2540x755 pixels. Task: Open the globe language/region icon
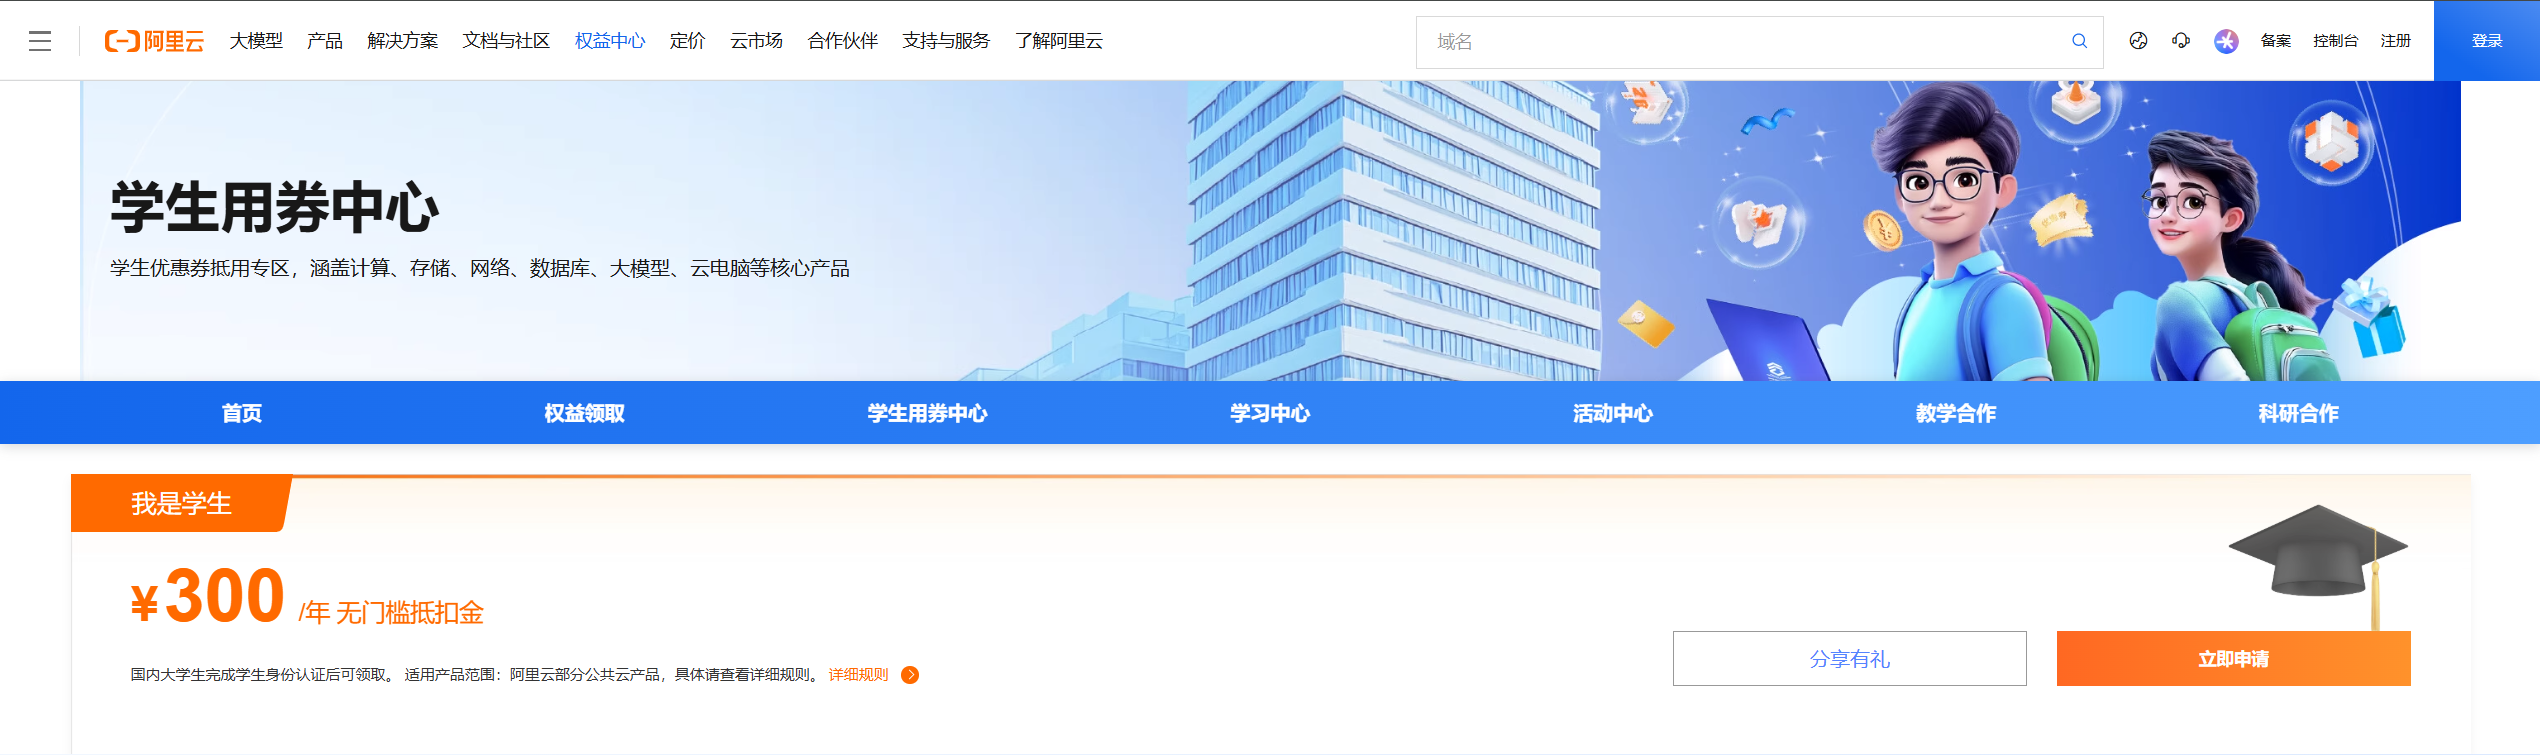coord(2138,41)
